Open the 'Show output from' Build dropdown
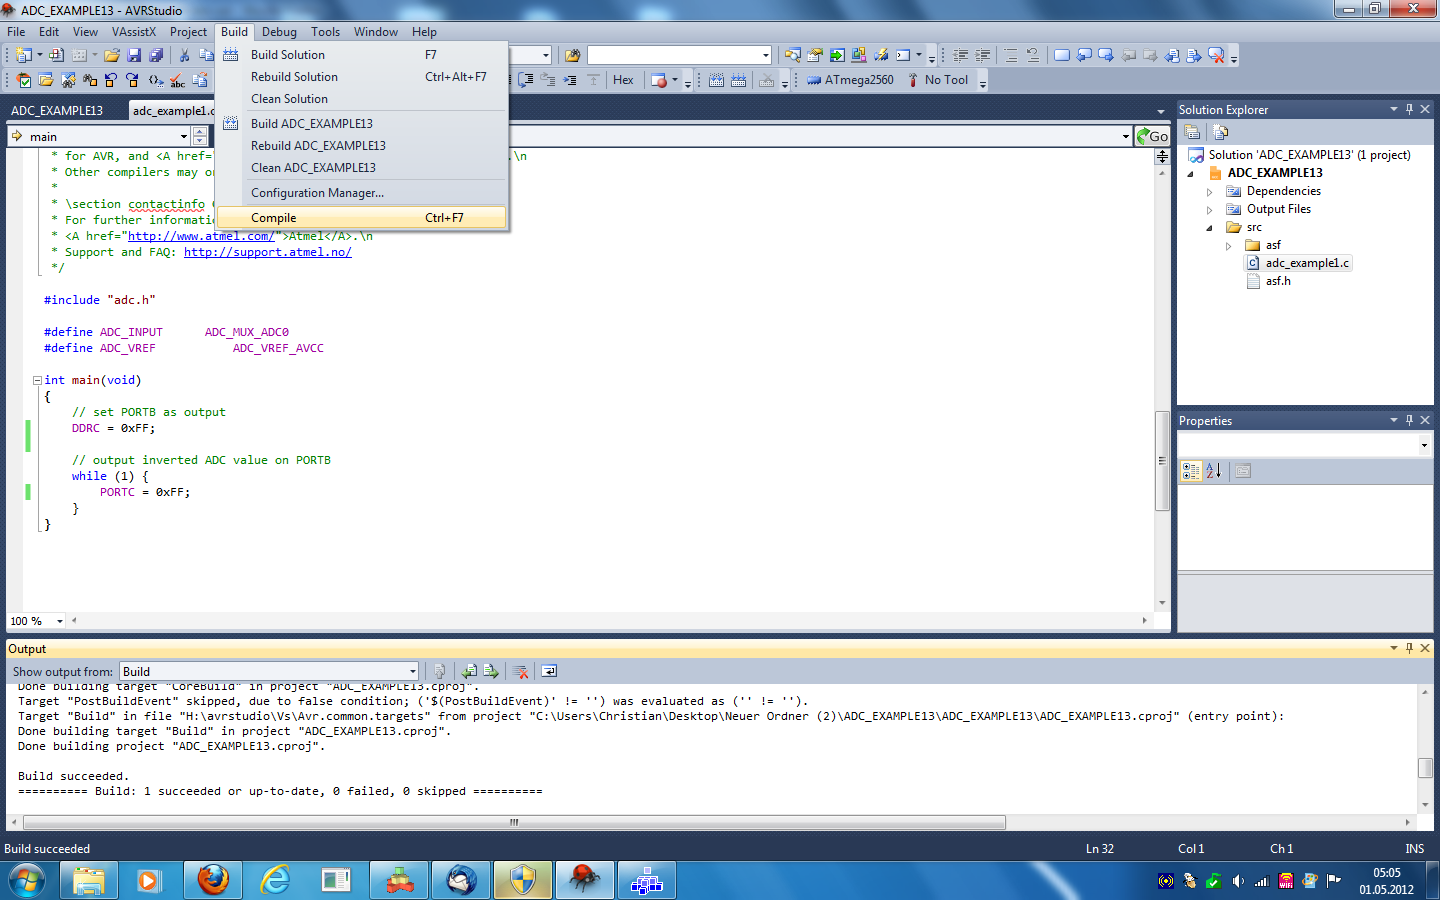This screenshot has height=900, width=1440. click(x=412, y=672)
